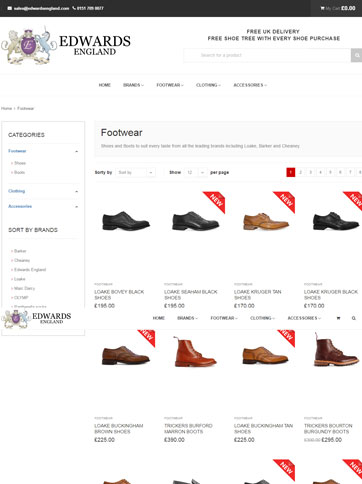Click the cart icon in sticky navigation bar
This screenshot has width=362, height=484.
tap(338, 318)
